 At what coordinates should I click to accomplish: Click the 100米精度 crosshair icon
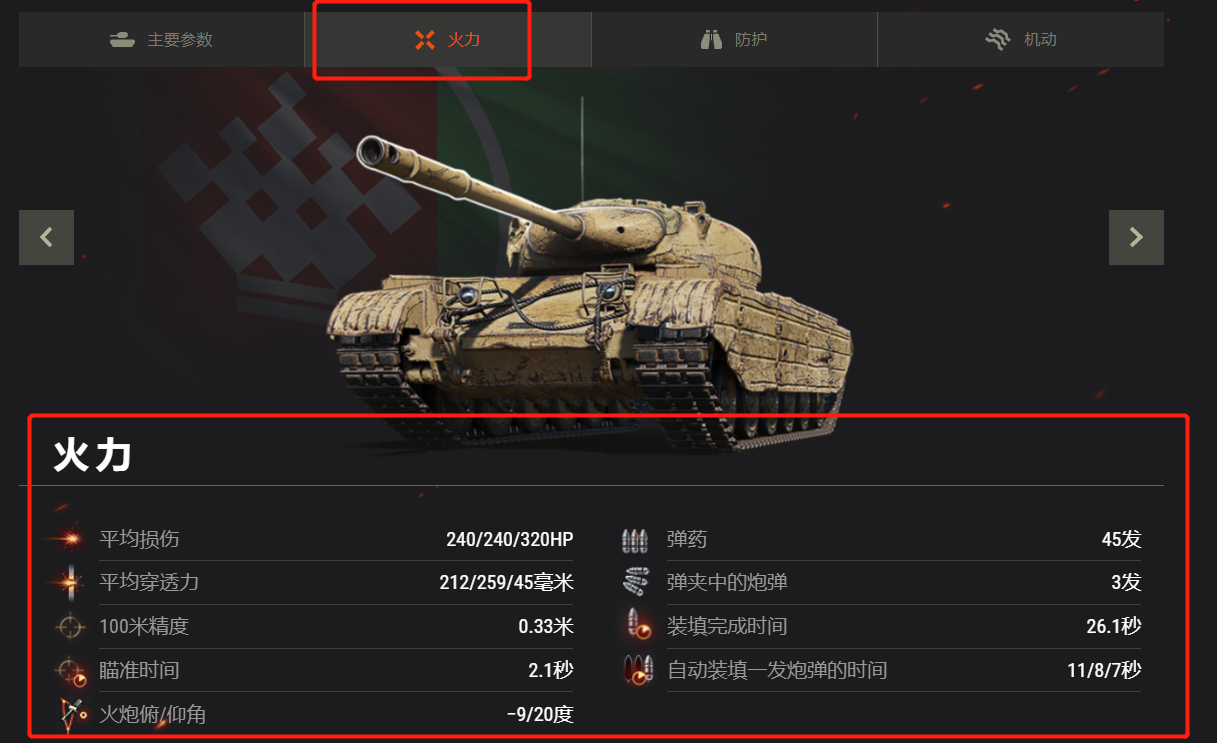pyautogui.click(x=70, y=626)
